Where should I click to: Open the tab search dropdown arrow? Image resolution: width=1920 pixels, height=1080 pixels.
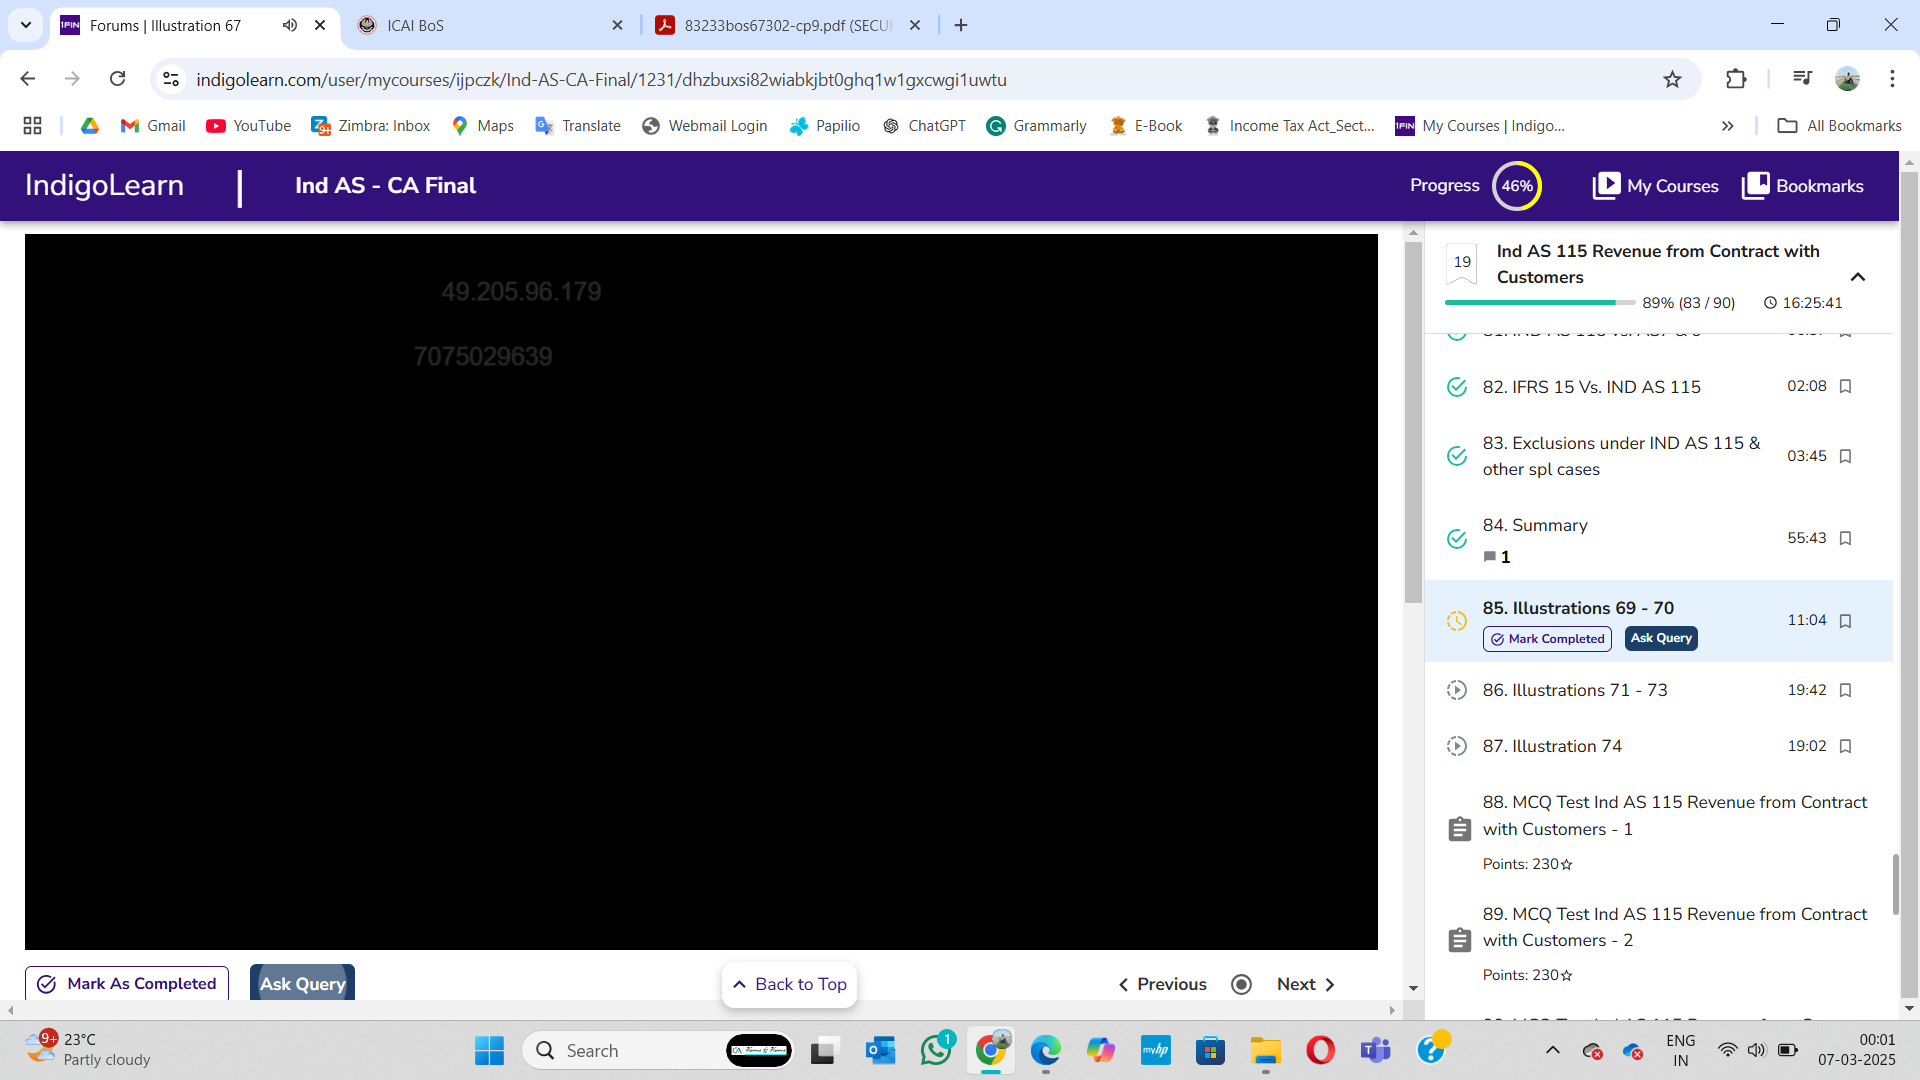(26, 25)
